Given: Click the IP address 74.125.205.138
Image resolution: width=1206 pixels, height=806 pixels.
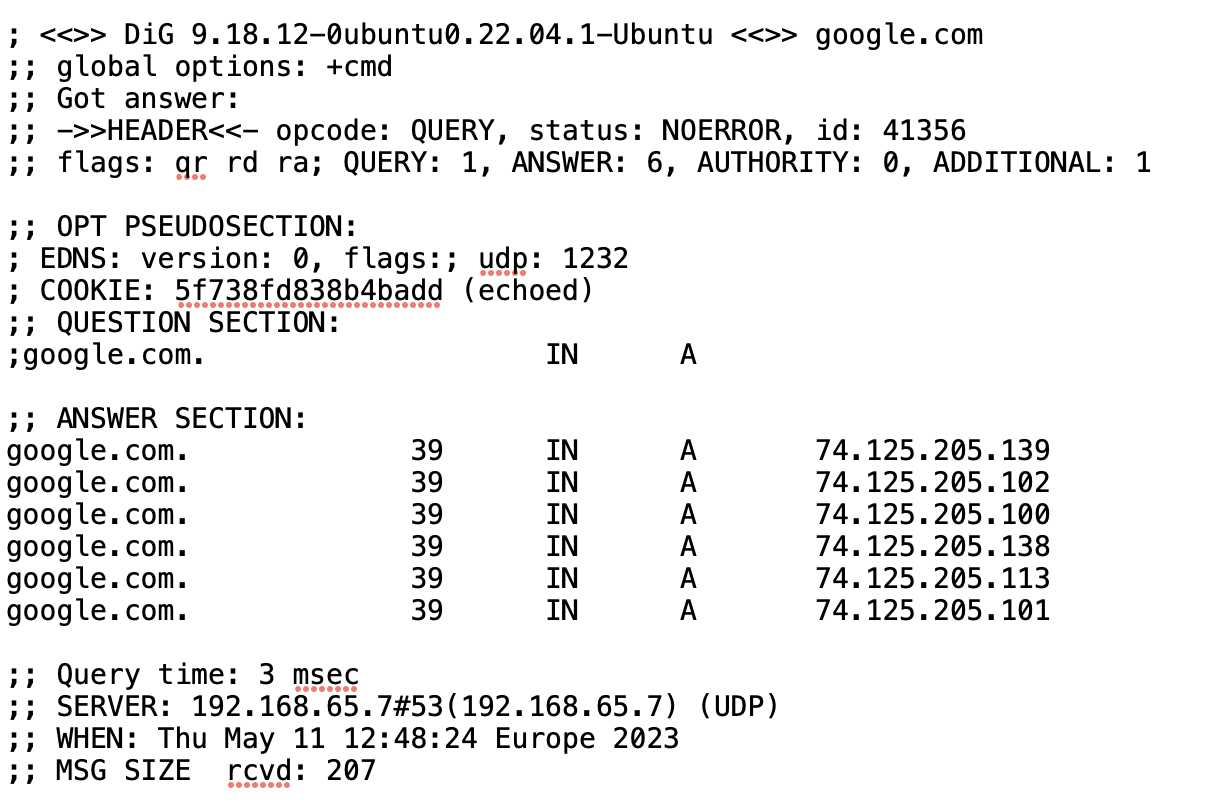Looking at the screenshot, I should tap(932, 546).
